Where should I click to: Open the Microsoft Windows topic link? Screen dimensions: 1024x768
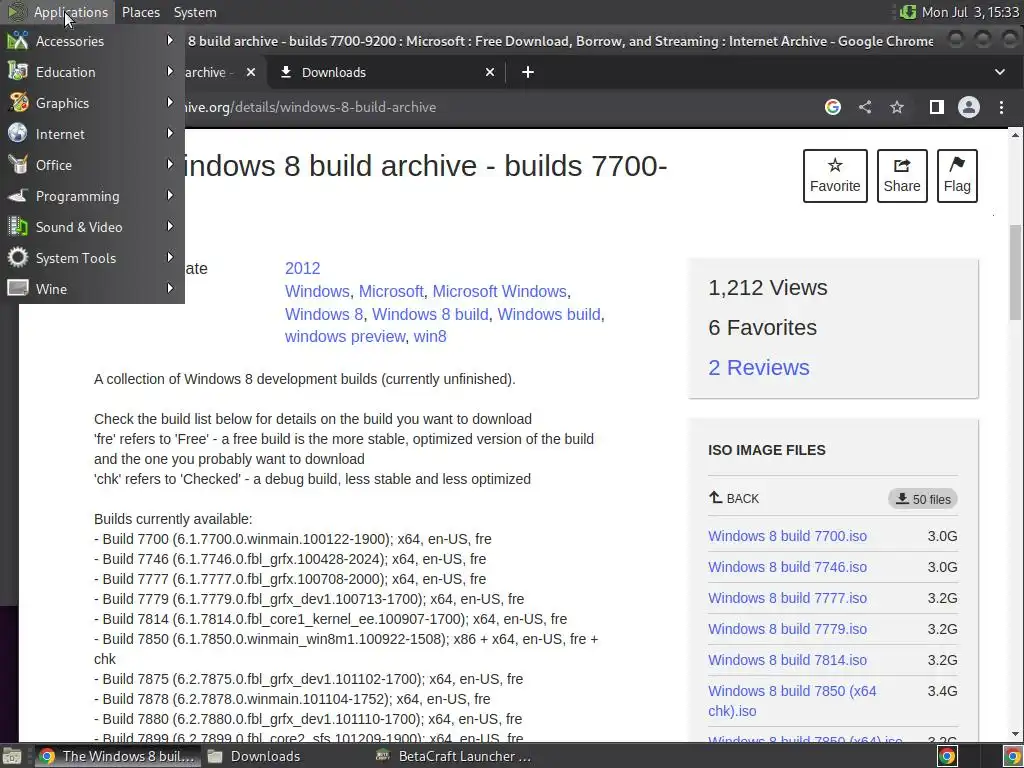pyautogui.click(x=500, y=291)
